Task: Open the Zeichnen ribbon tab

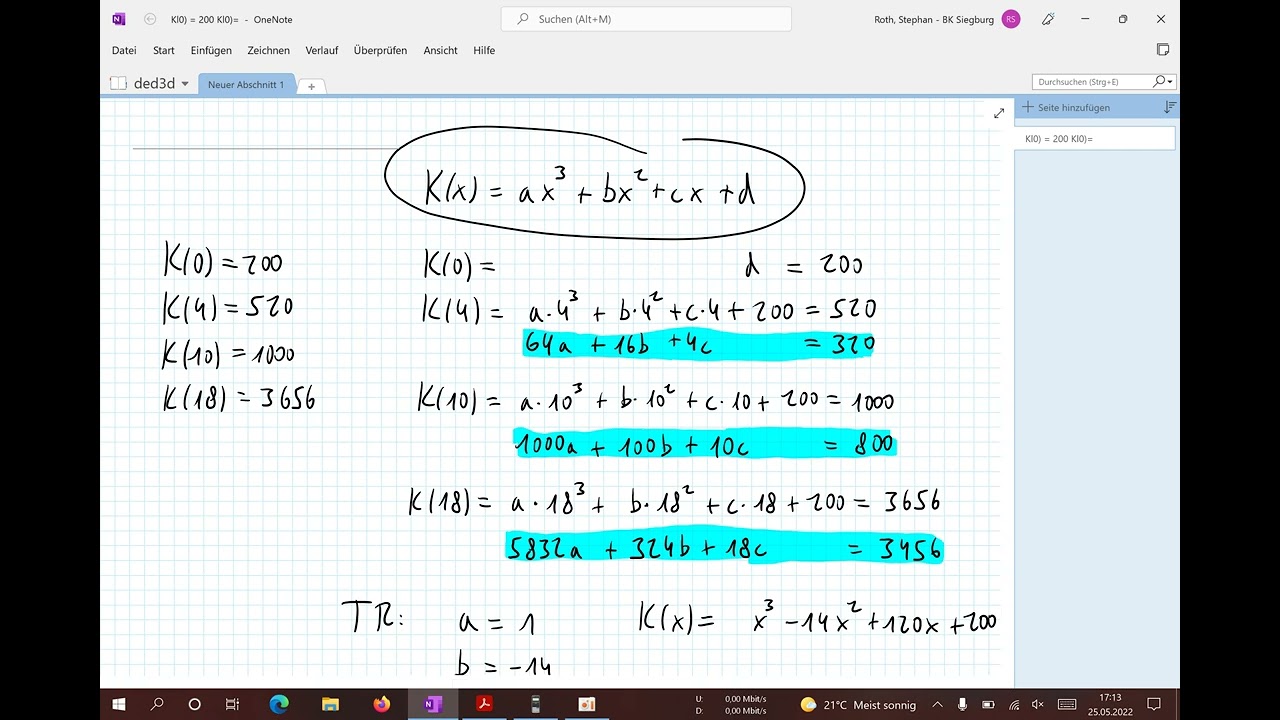Action: click(269, 50)
